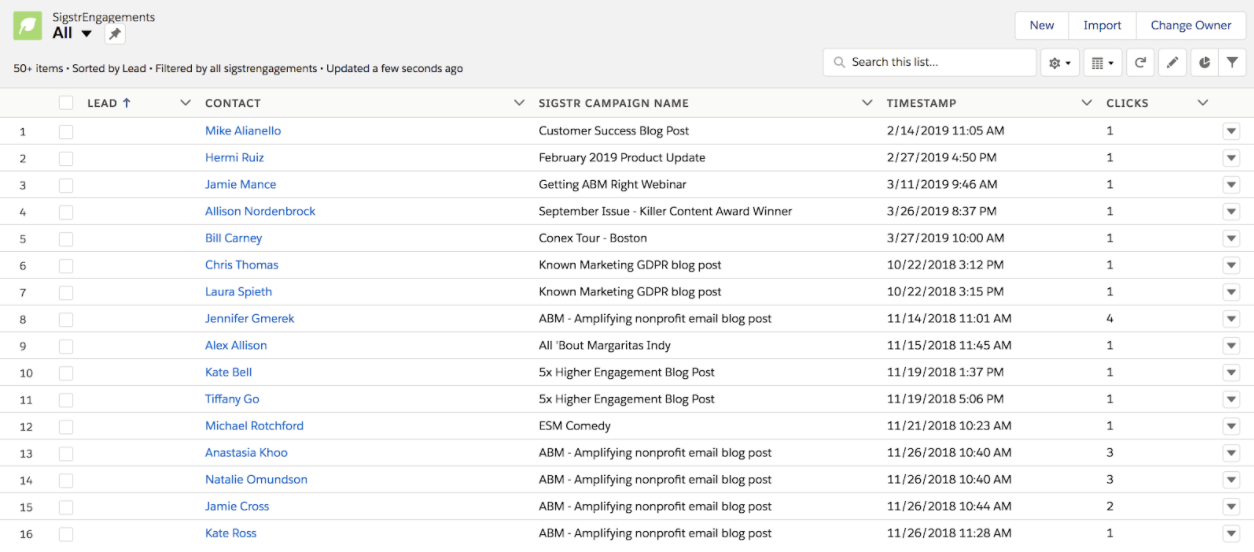The image size is (1254, 552).
Task: Click 'Customer Success Blog Post' cell
Action: click(614, 131)
